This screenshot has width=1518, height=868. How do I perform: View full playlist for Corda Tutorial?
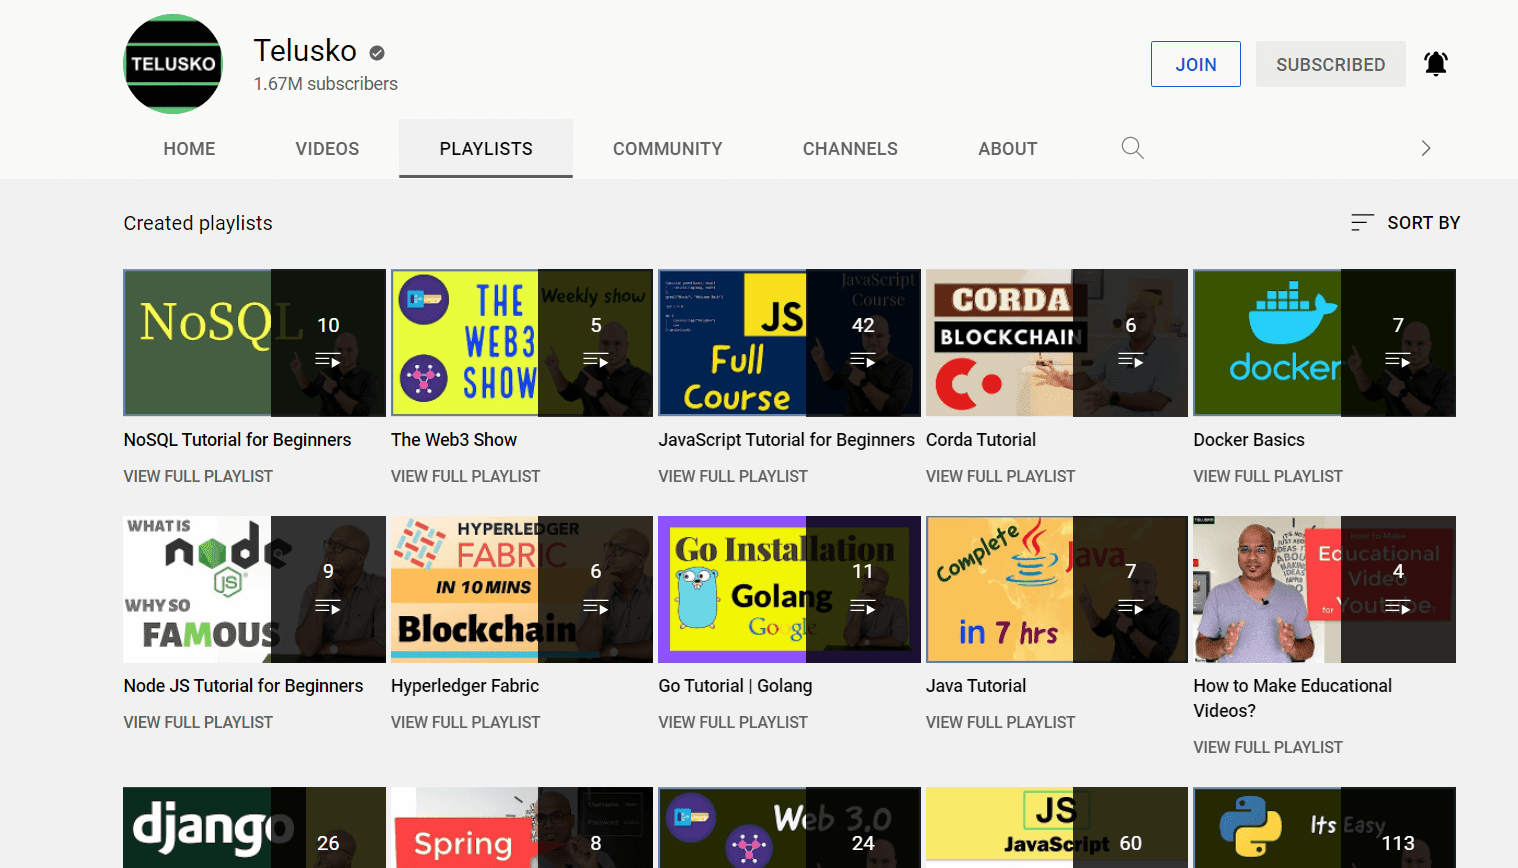click(x=1001, y=476)
